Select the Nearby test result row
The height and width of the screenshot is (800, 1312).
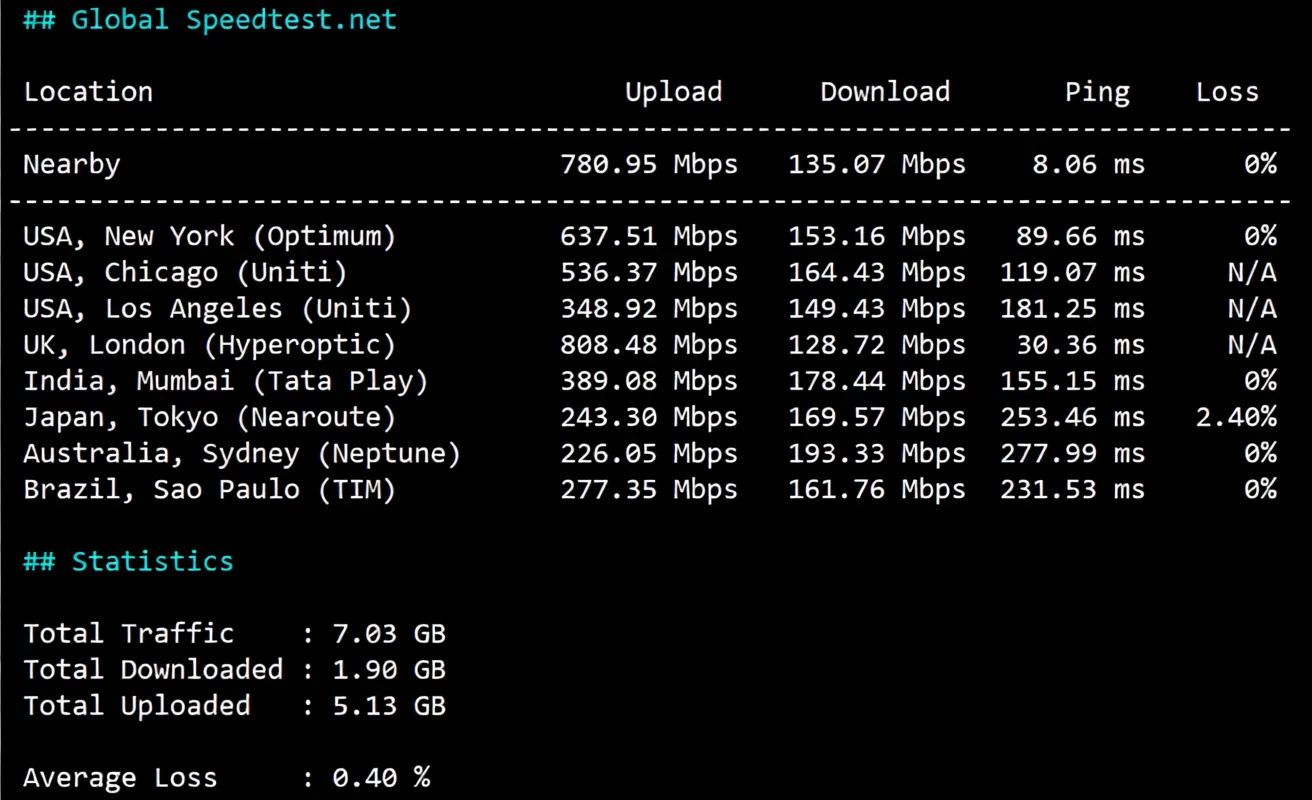(x=71, y=163)
